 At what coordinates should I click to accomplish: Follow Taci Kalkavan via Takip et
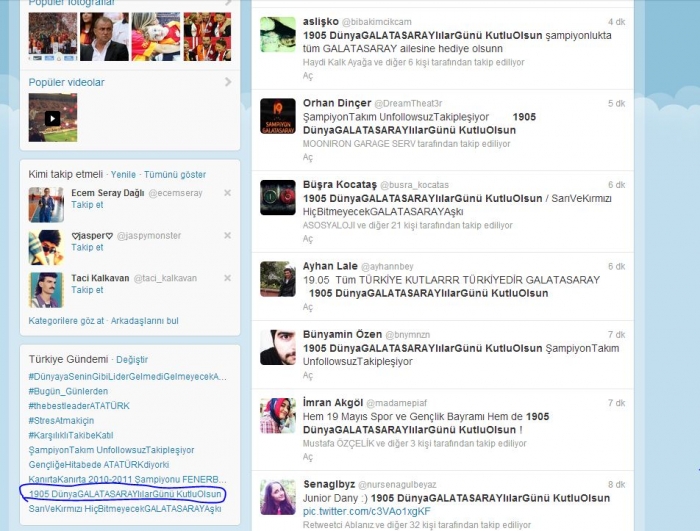coord(87,289)
